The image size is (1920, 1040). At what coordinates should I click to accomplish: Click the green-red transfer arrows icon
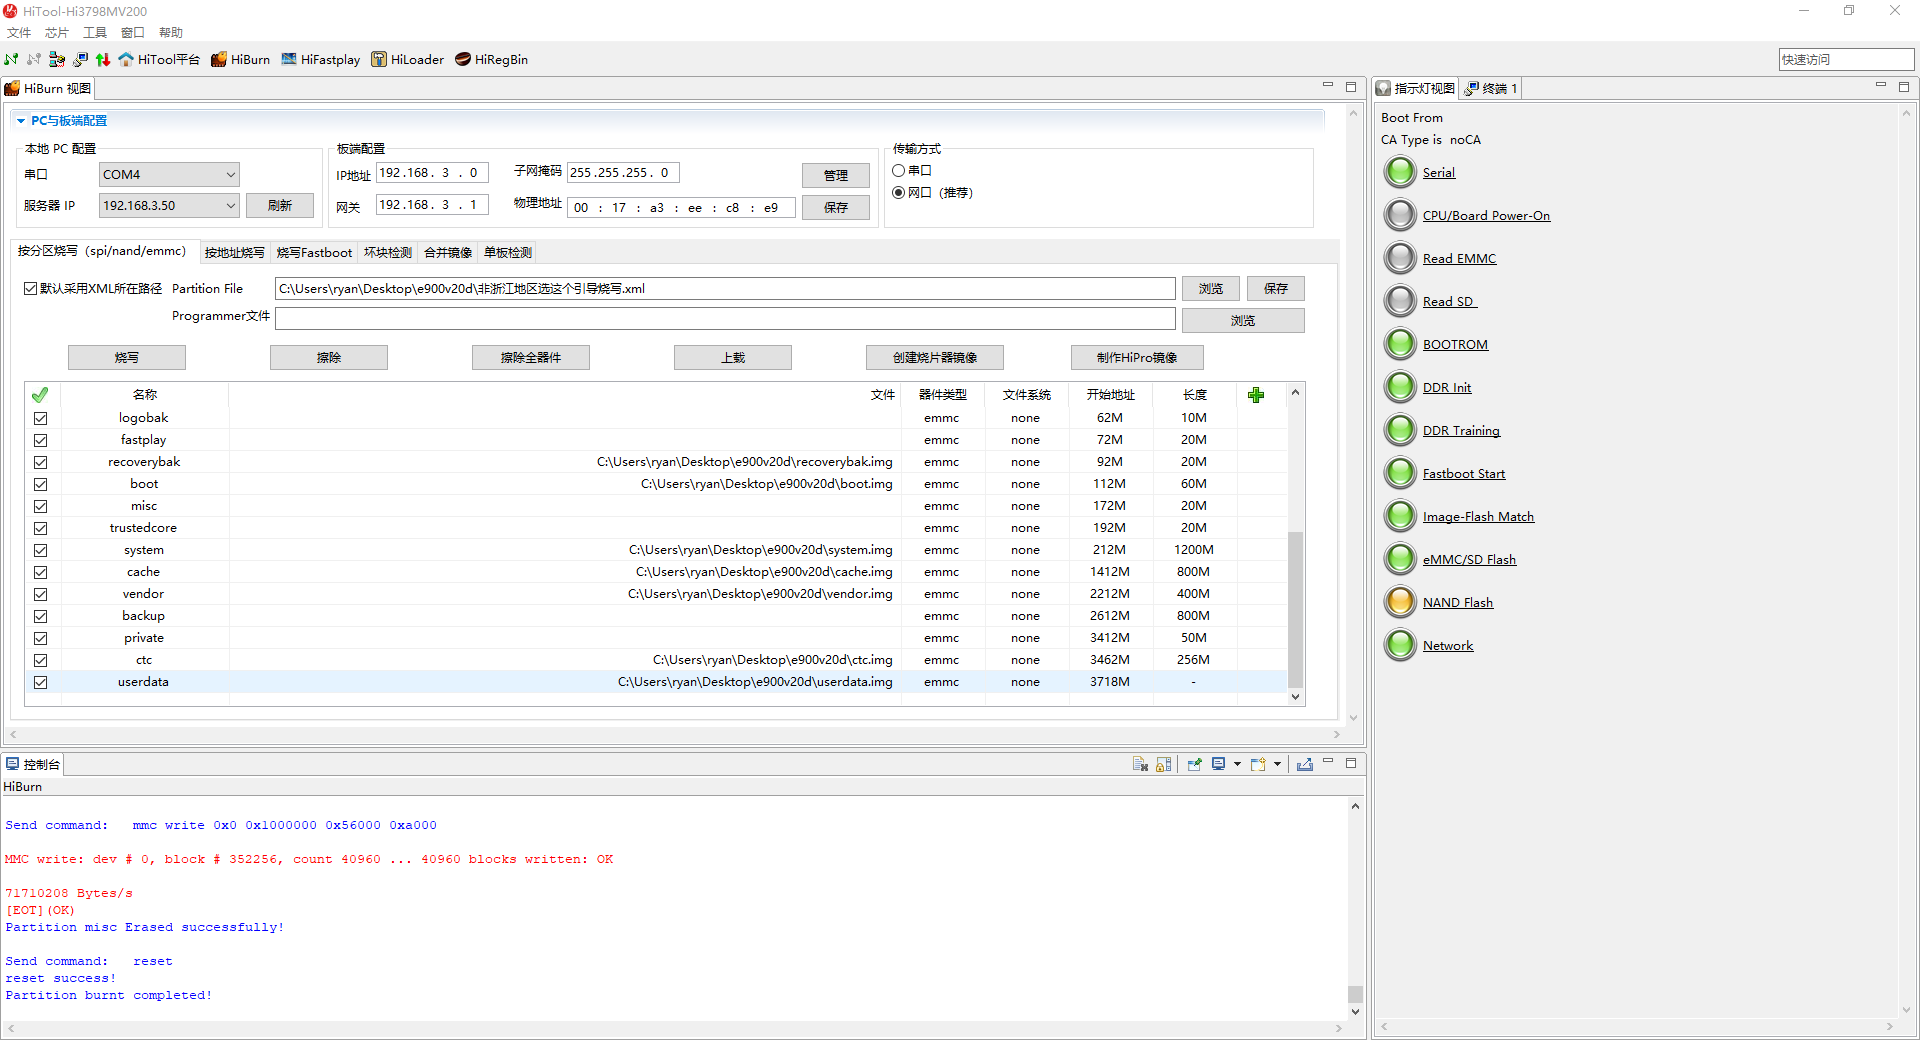tap(103, 60)
